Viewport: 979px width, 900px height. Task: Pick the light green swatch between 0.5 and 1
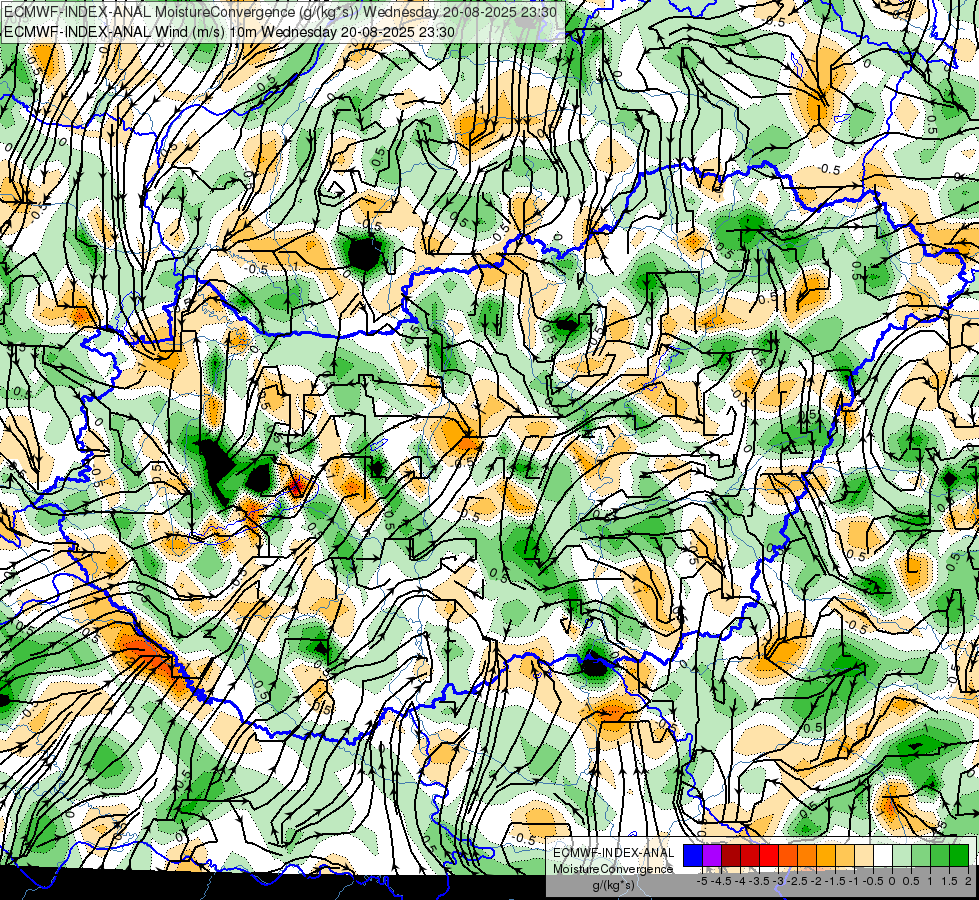click(921, 856)
